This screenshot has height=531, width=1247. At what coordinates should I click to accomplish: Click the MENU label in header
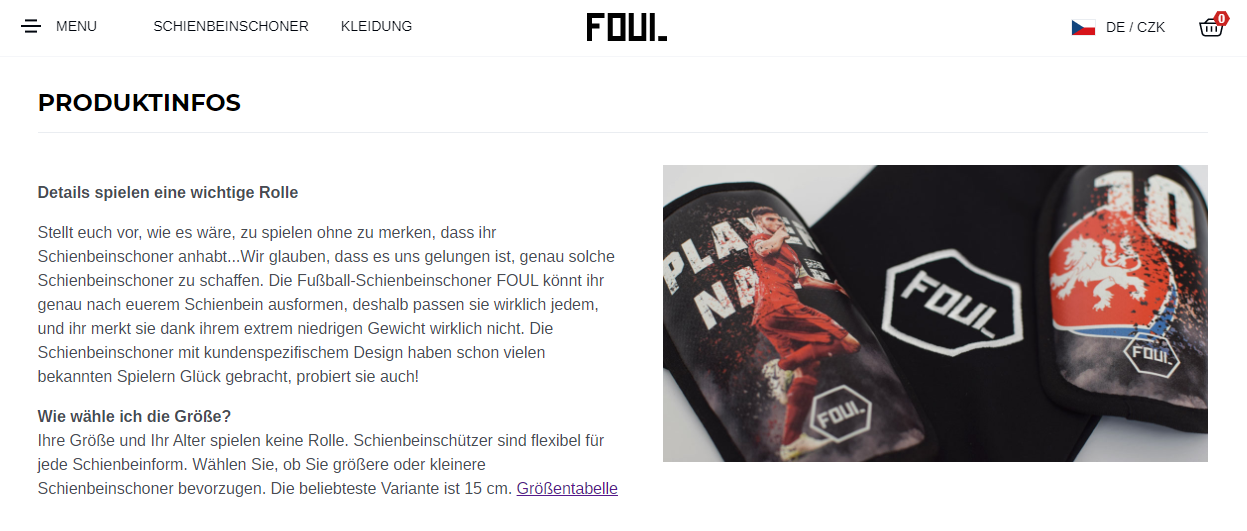coord(76,27)
